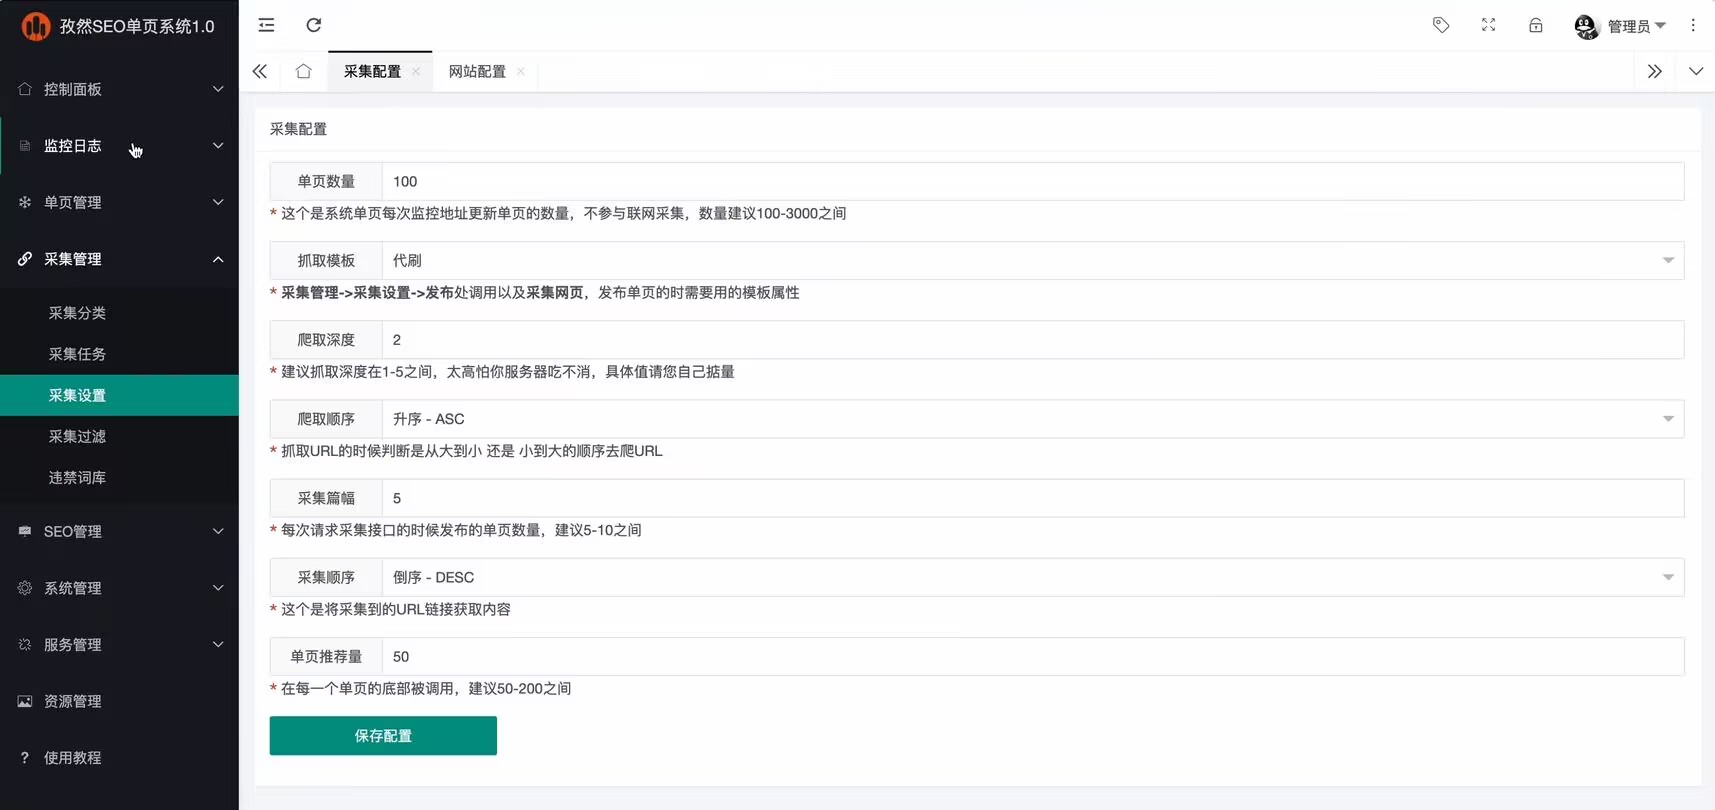Close the 网站配置 tab
This screenshot has height=810, width=1715.
point(521,71)
